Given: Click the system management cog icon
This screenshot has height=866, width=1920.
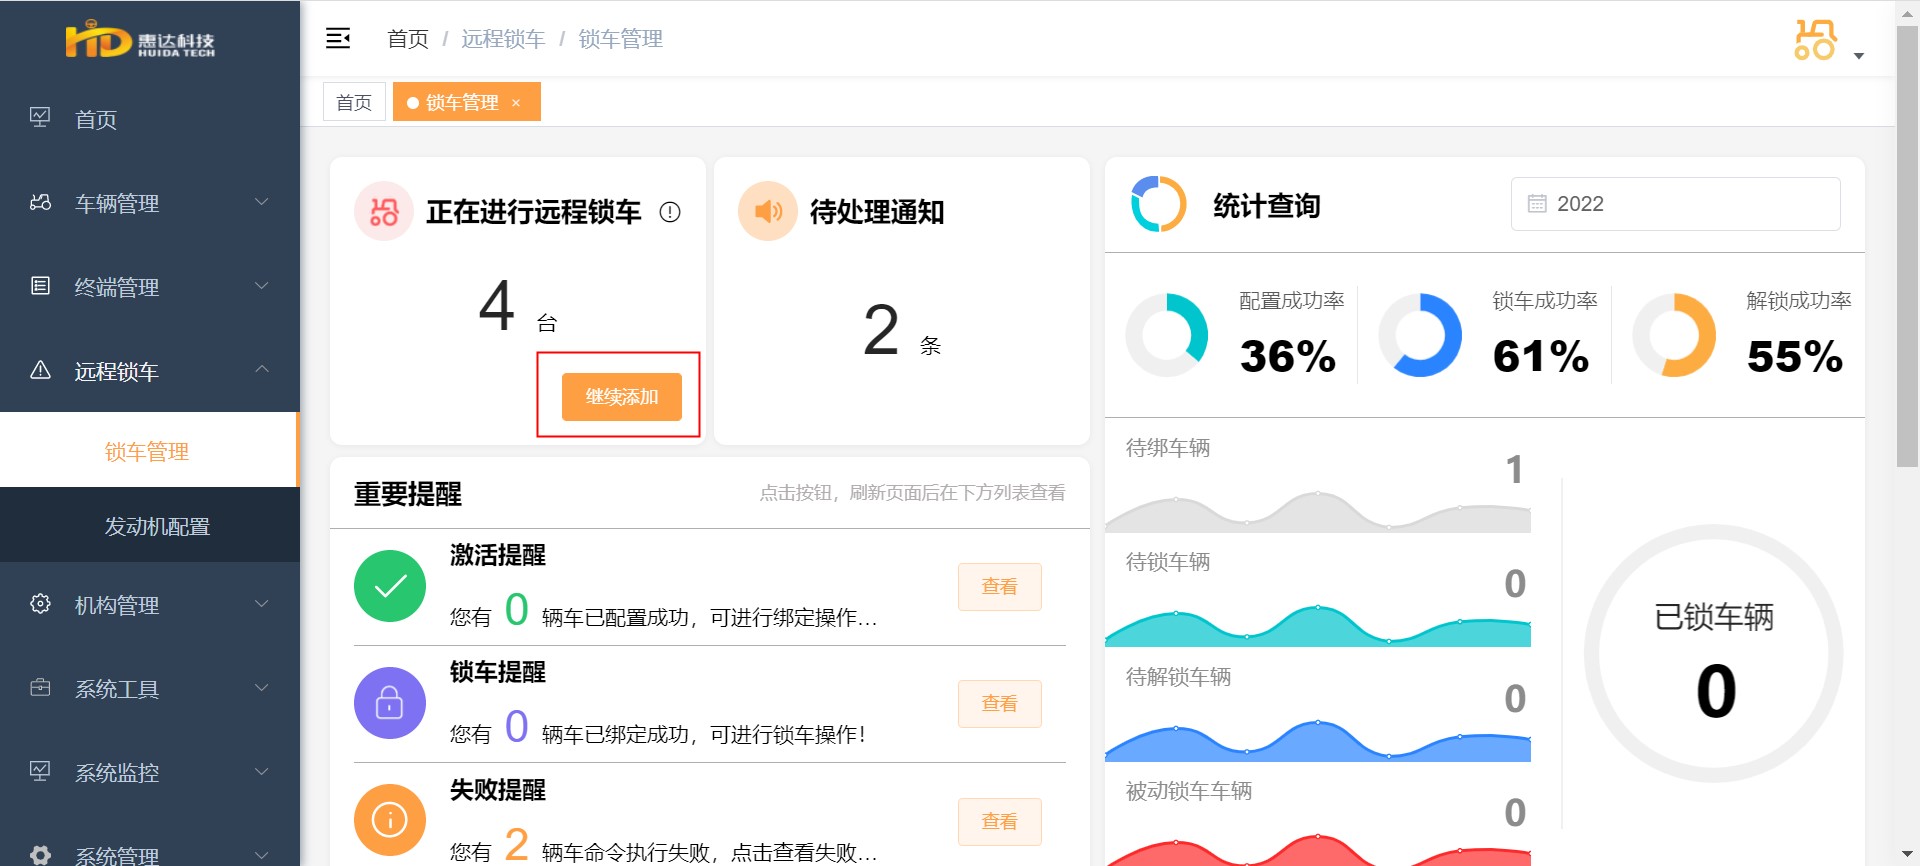Looking at the screenshot, I should 40,855.
